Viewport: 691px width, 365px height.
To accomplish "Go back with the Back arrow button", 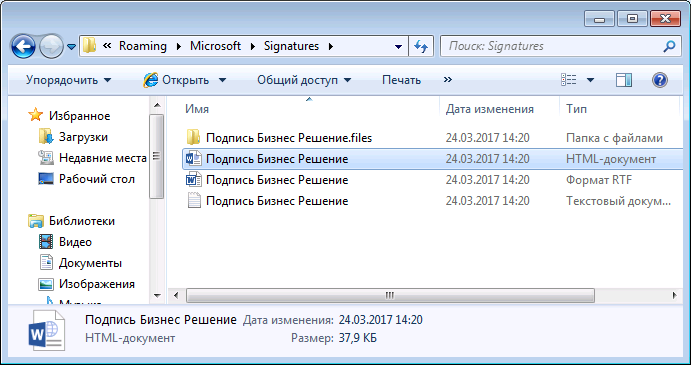I will coord(23,46).
